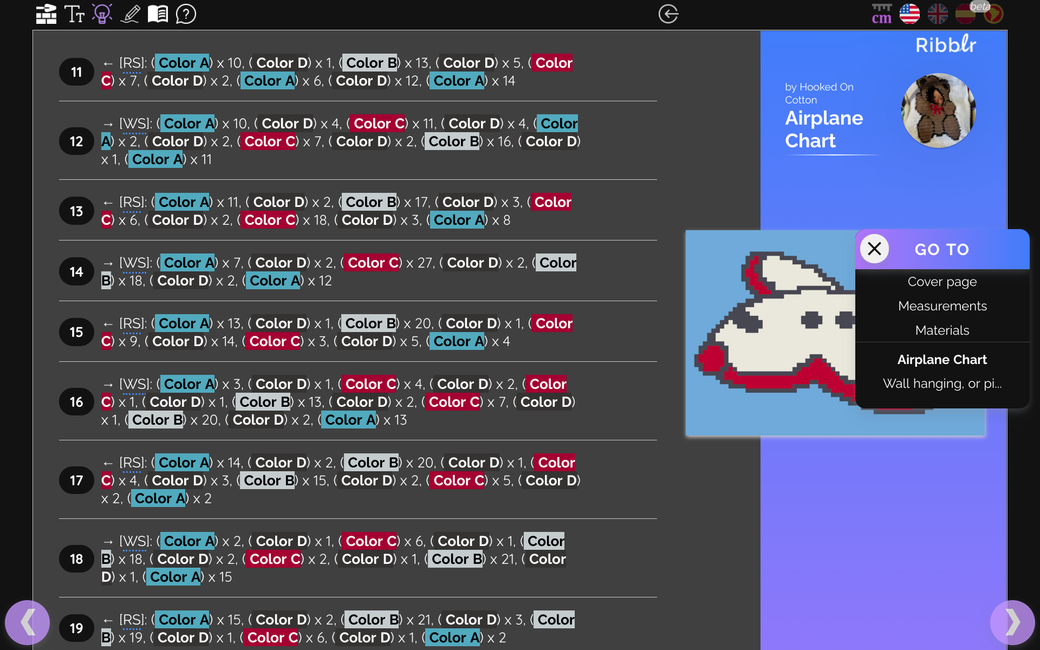
Task: Open the book reading mode icon
Action: (x=158, y=14)
